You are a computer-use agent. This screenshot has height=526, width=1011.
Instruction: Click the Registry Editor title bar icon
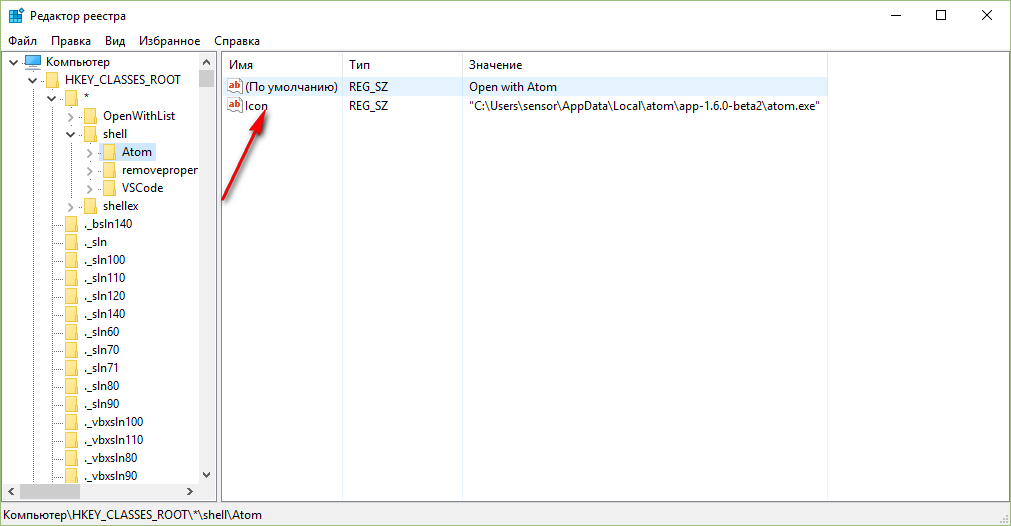coord(16,15)
